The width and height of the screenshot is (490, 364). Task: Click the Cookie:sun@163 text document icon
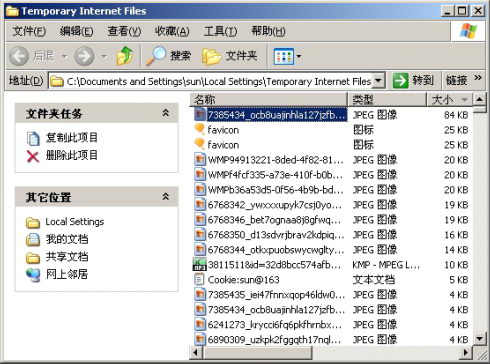pyautogui.click(x=199, y=280)
